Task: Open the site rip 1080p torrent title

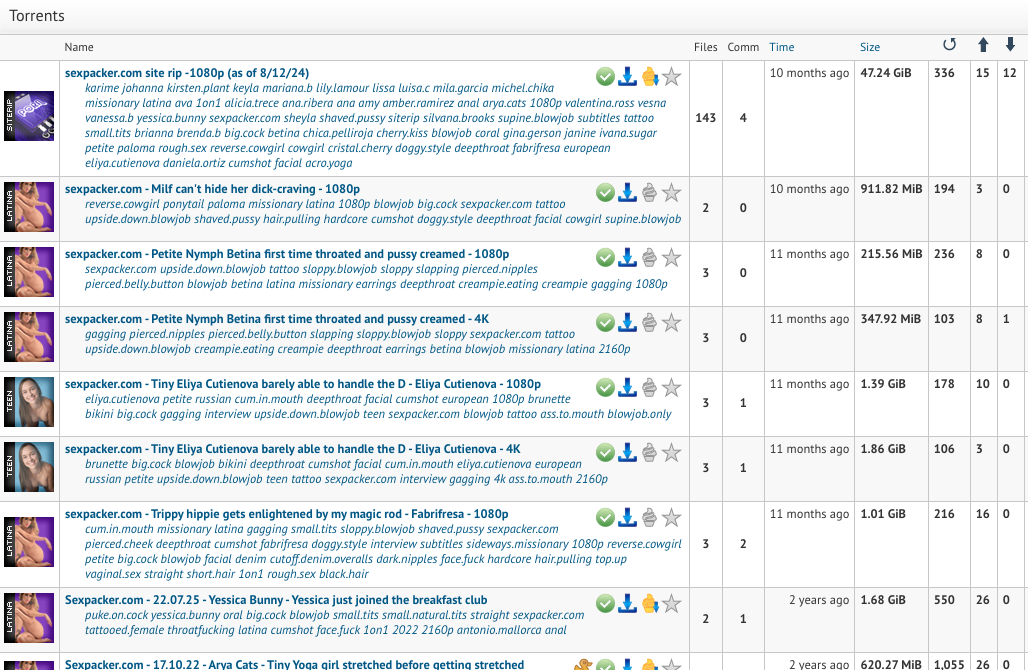Action: (x=187, y=73)
